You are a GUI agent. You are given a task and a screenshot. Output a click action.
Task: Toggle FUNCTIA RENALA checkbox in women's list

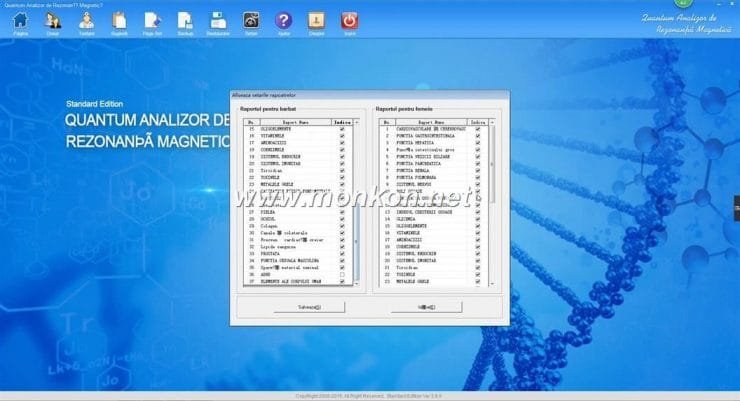478,170
